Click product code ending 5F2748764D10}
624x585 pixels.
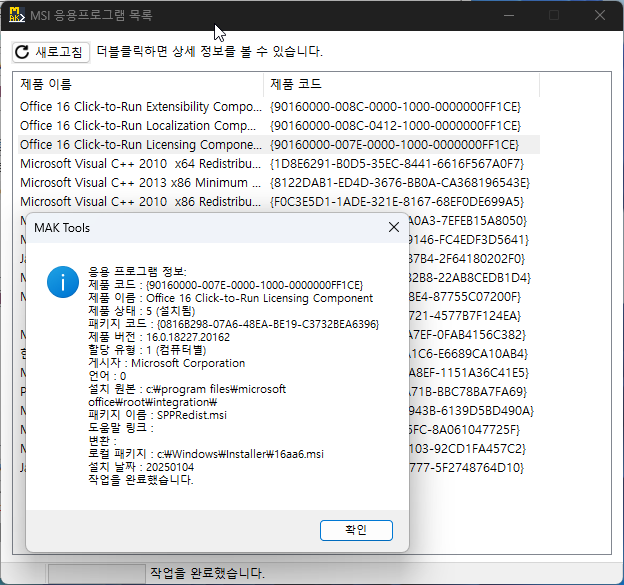[466, 468]
